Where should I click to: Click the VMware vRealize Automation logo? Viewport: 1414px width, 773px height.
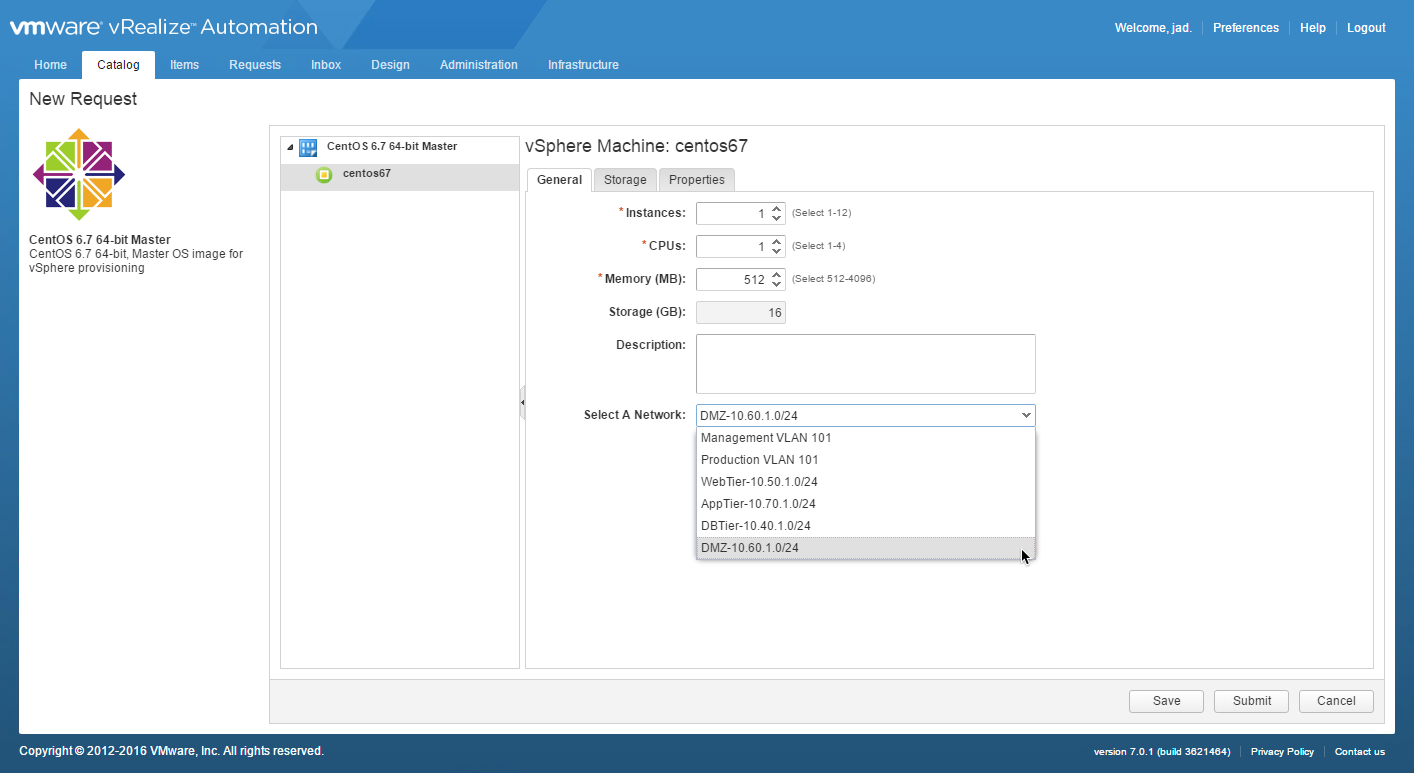164,27
